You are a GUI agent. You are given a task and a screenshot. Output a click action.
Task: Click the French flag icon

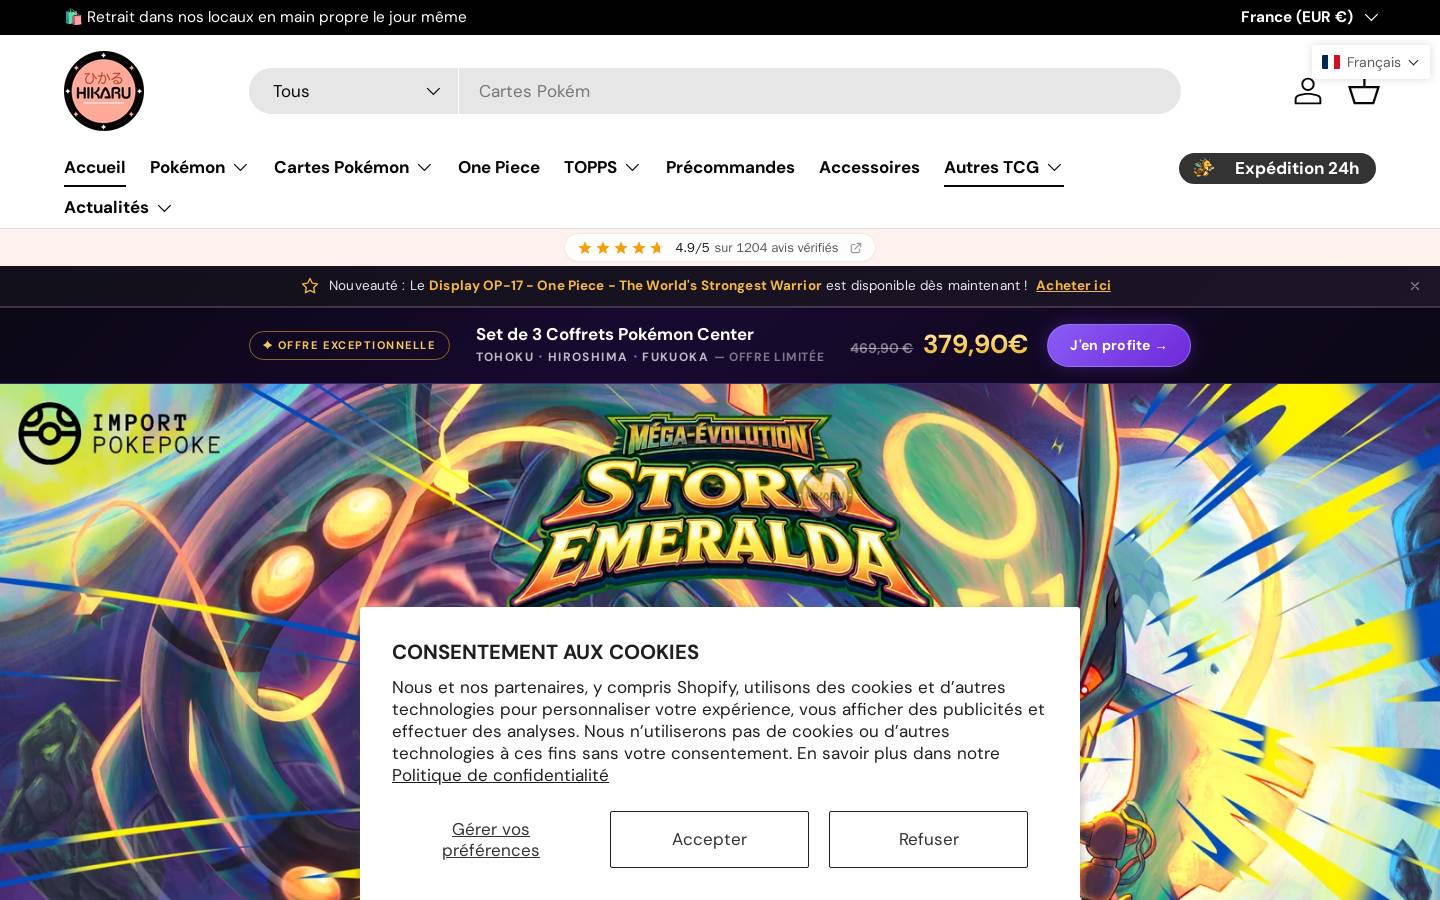(x=1331, y=62)
